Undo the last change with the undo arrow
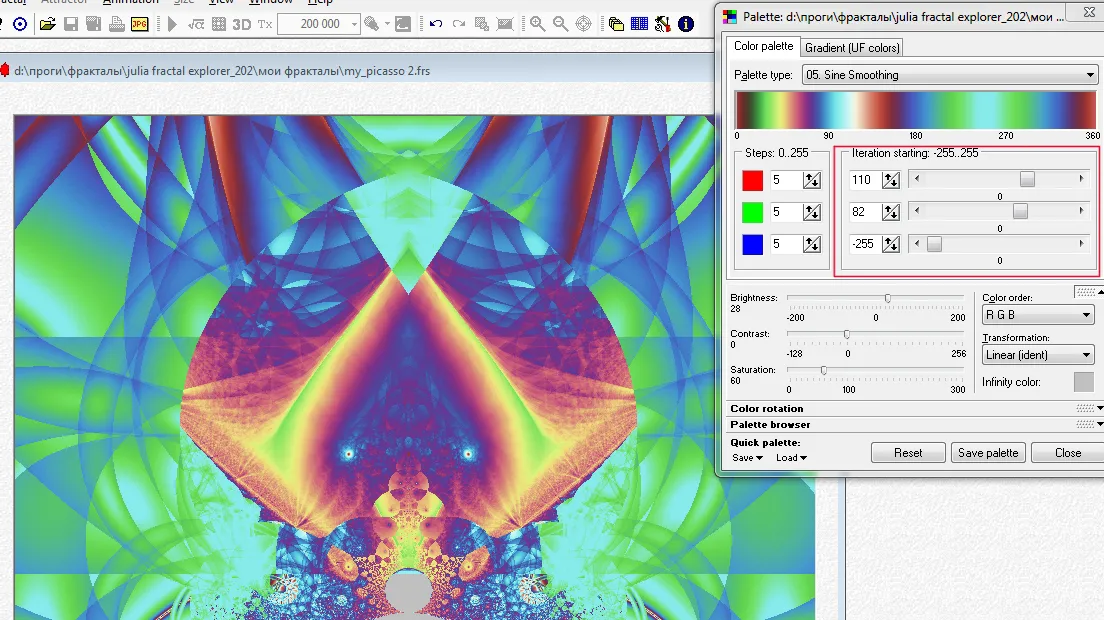1104x620 pixels. click(436, 24)
